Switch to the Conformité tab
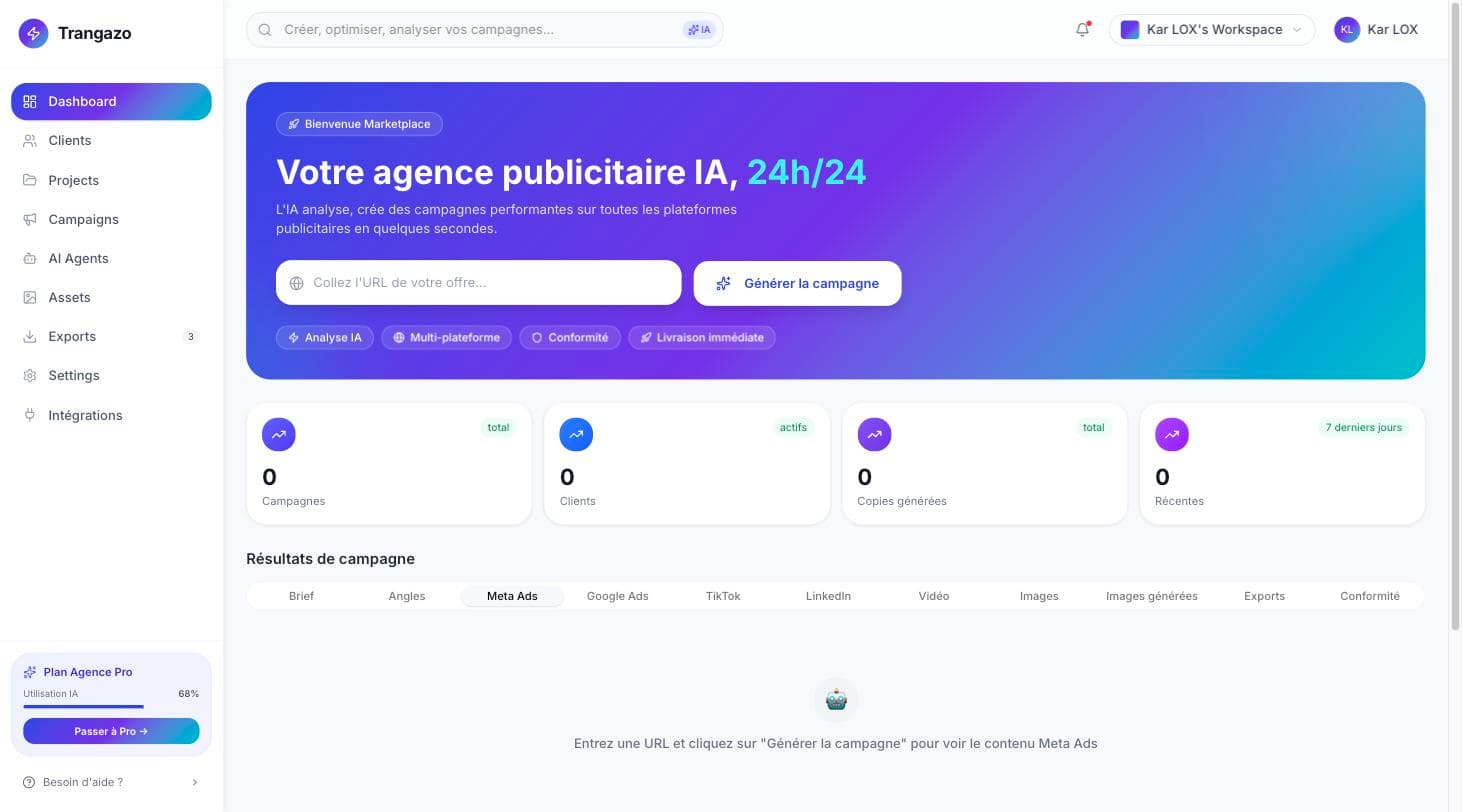1462x812 pixels. [1370, 596]
